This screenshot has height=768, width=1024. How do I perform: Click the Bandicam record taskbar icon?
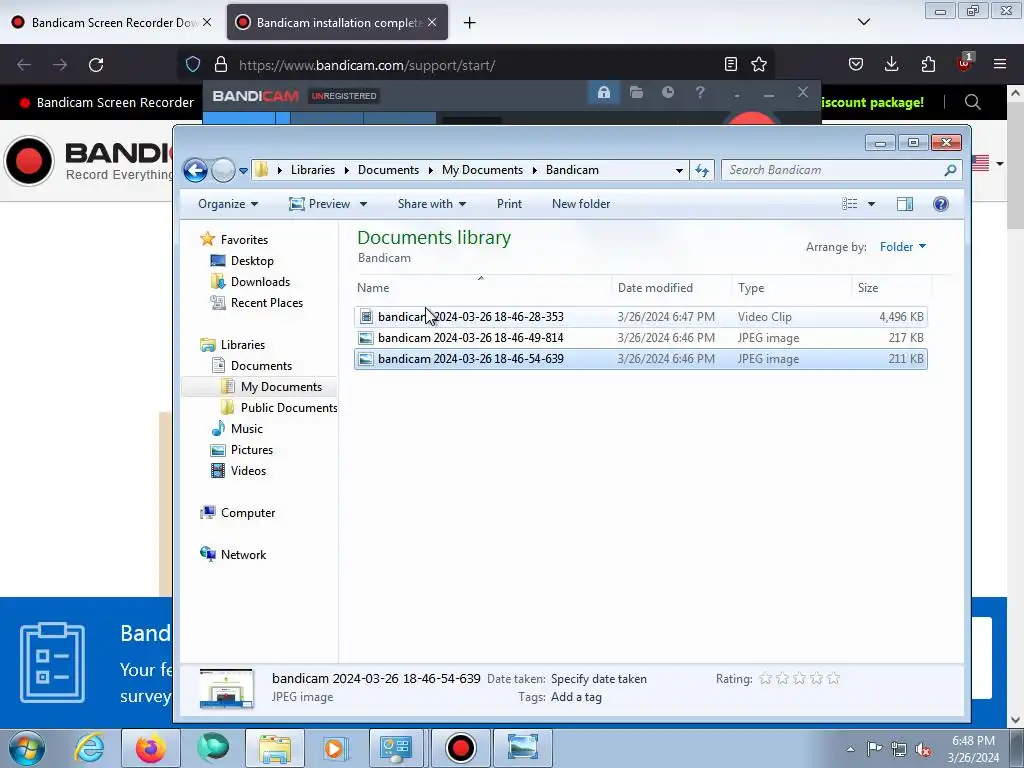460,748
